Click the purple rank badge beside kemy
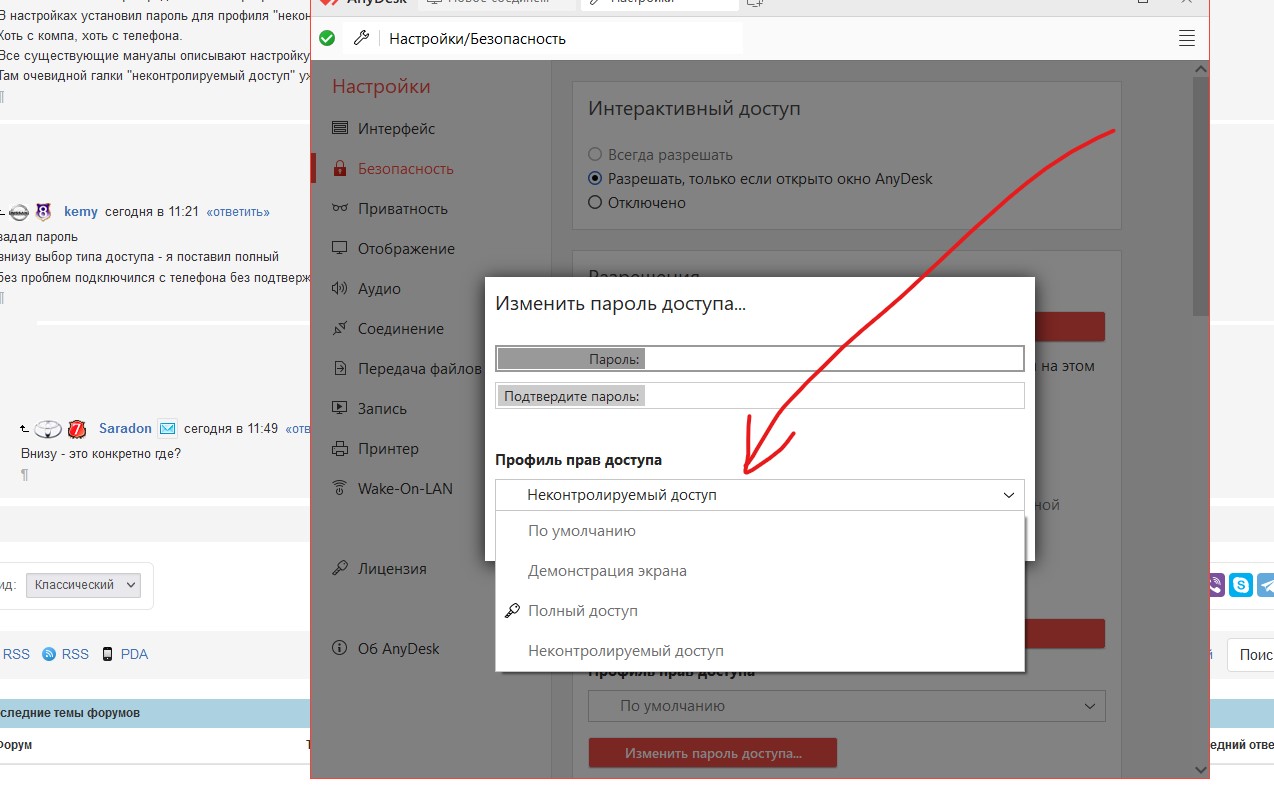The height and width of the screenshot is (787, 1274). (43, 212)
